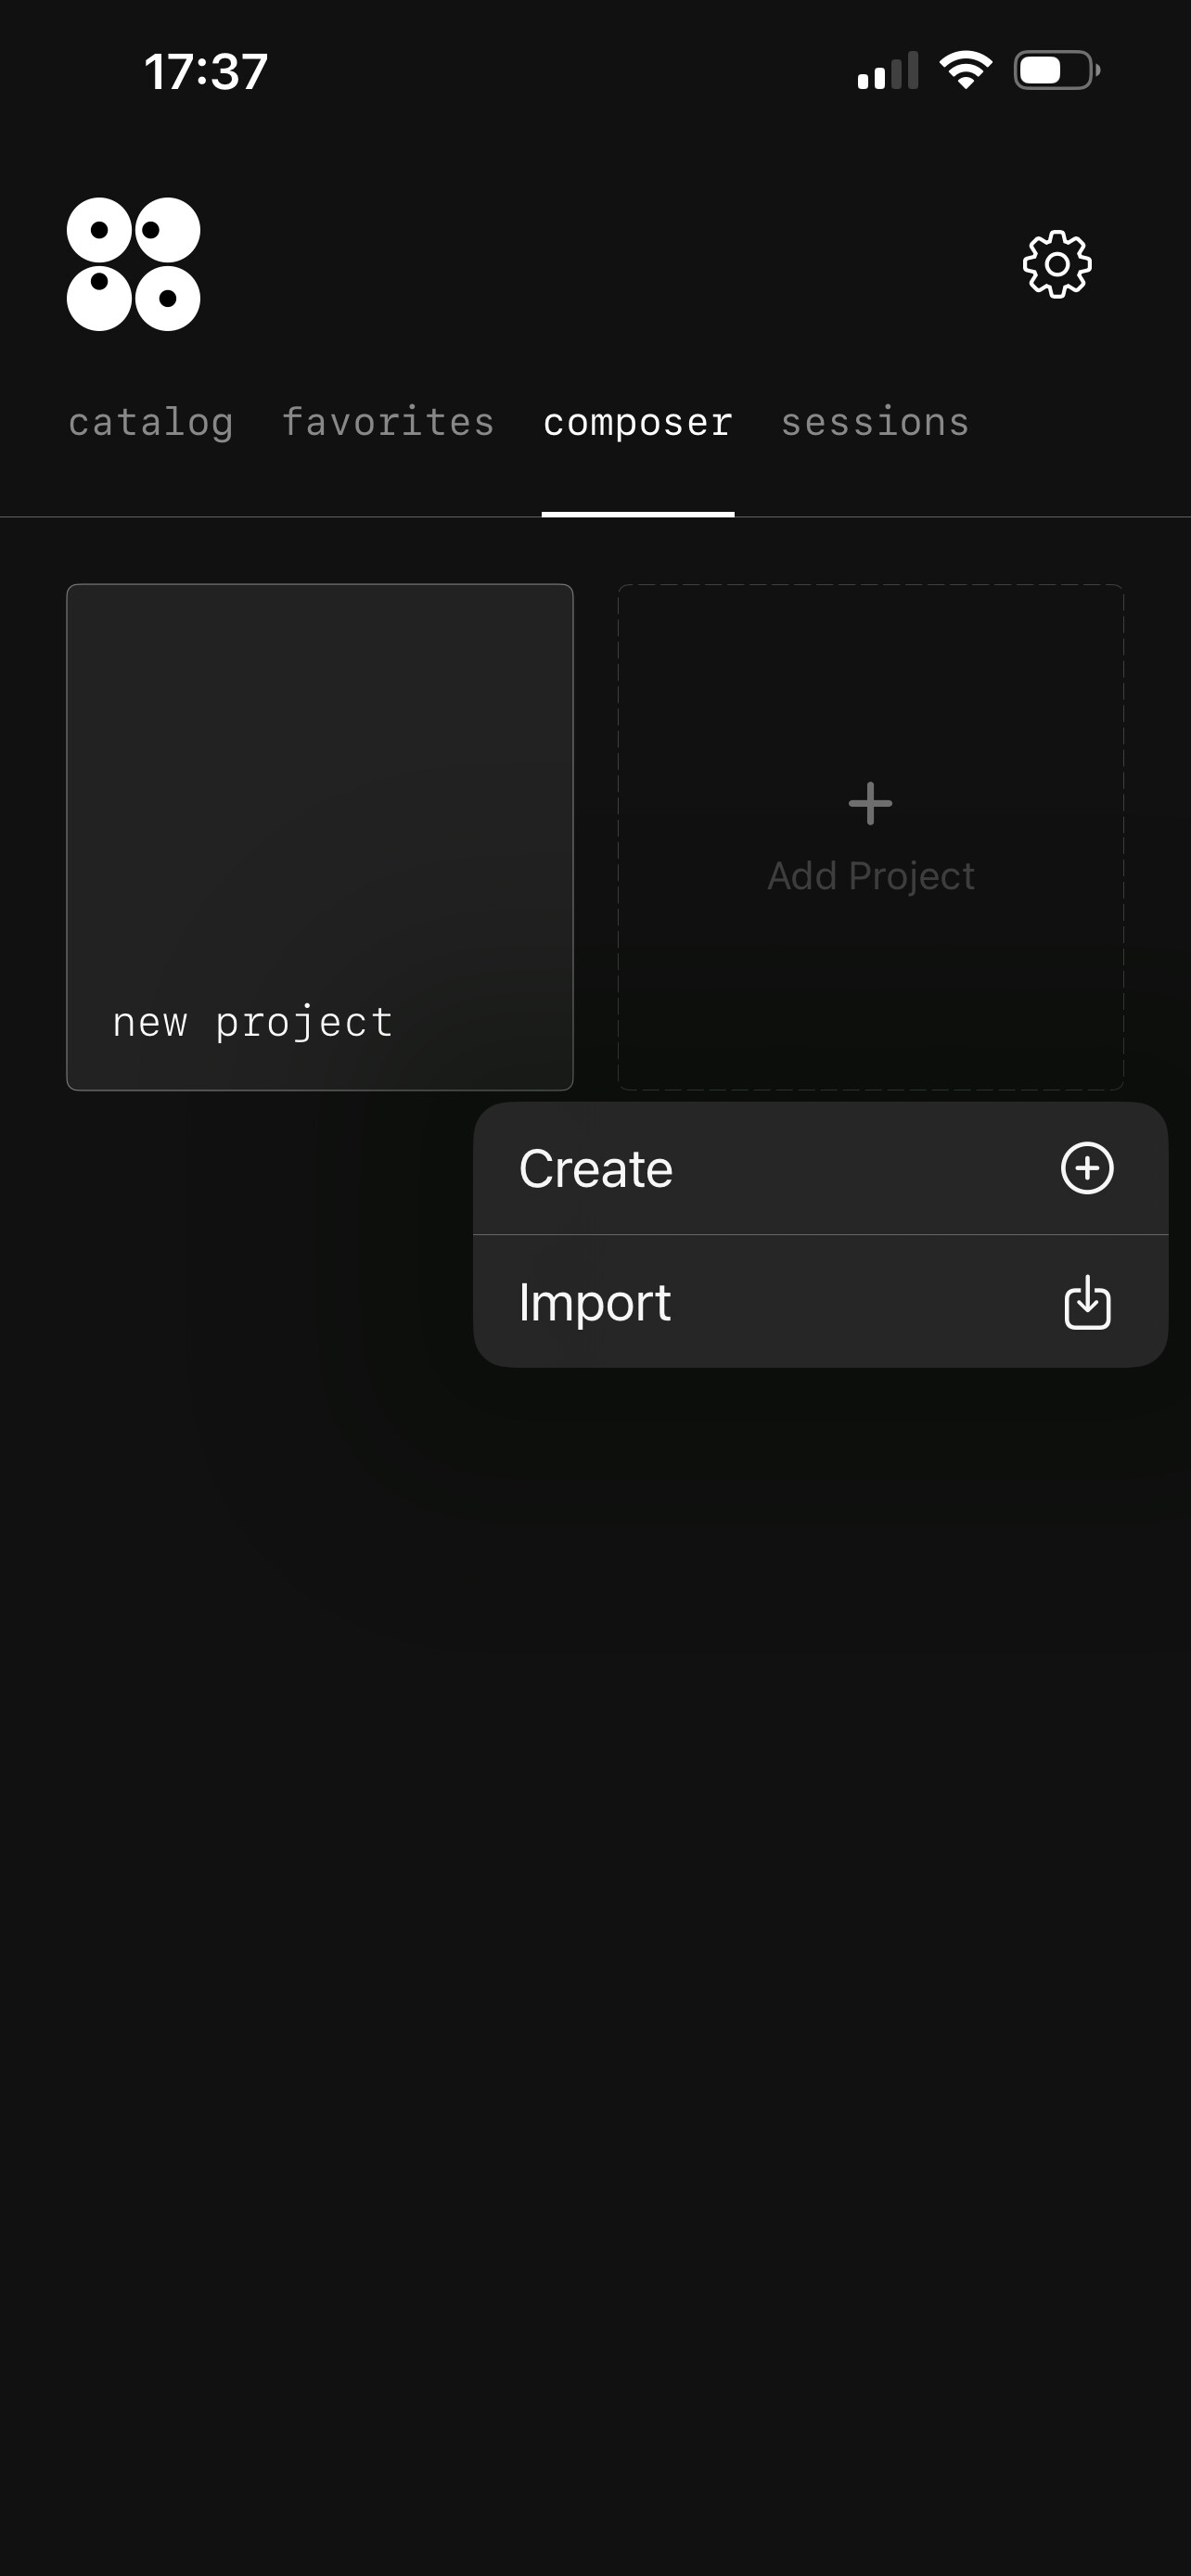Choose Create from the popup menu

(820, 1168)
